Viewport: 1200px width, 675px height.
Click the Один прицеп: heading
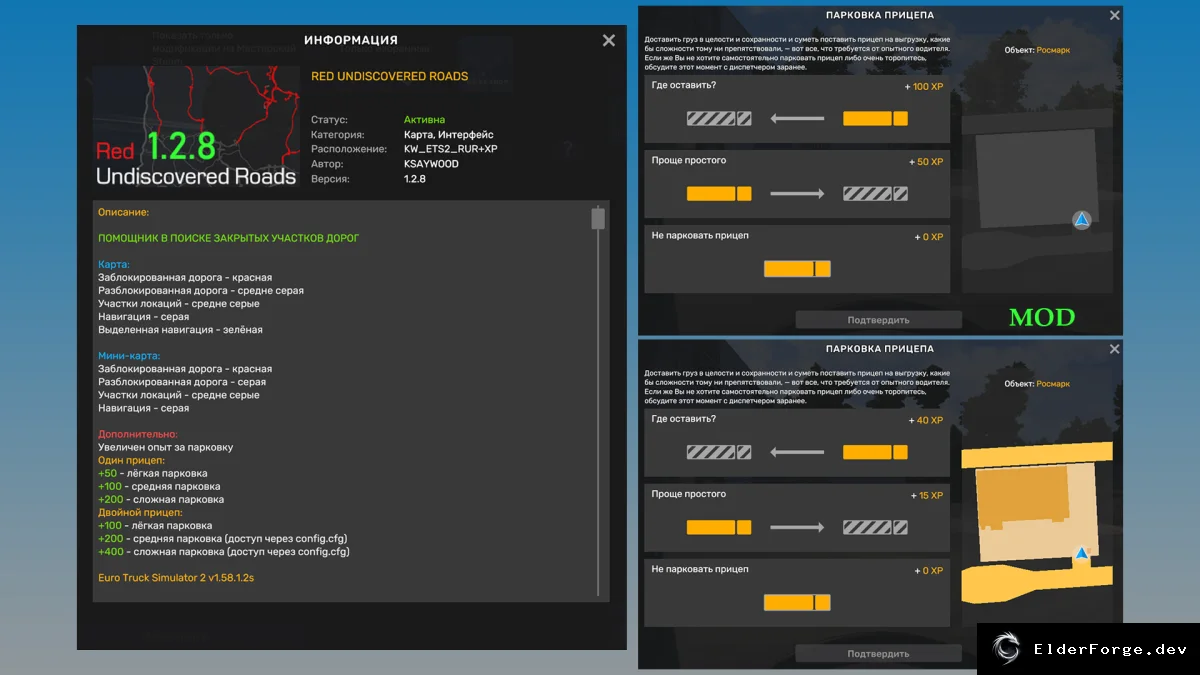click(131, 461)
